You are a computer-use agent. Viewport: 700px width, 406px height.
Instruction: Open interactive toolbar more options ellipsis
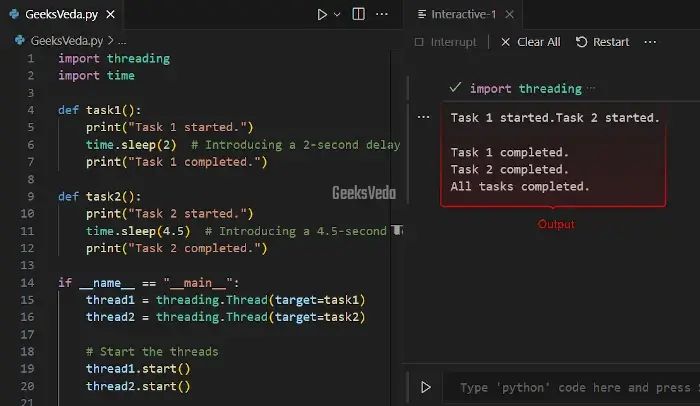pyautogui.click(x=650, y=42)
